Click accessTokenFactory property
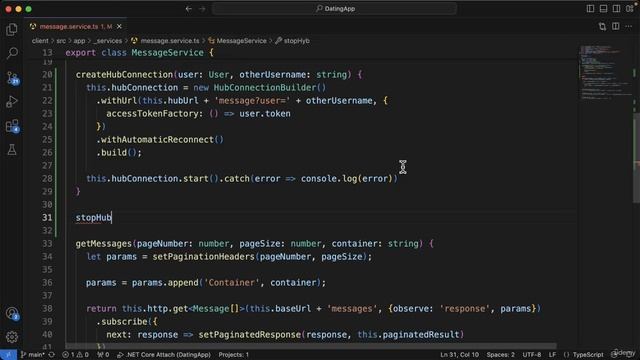The image size is (640, 360). click(152, 114)
